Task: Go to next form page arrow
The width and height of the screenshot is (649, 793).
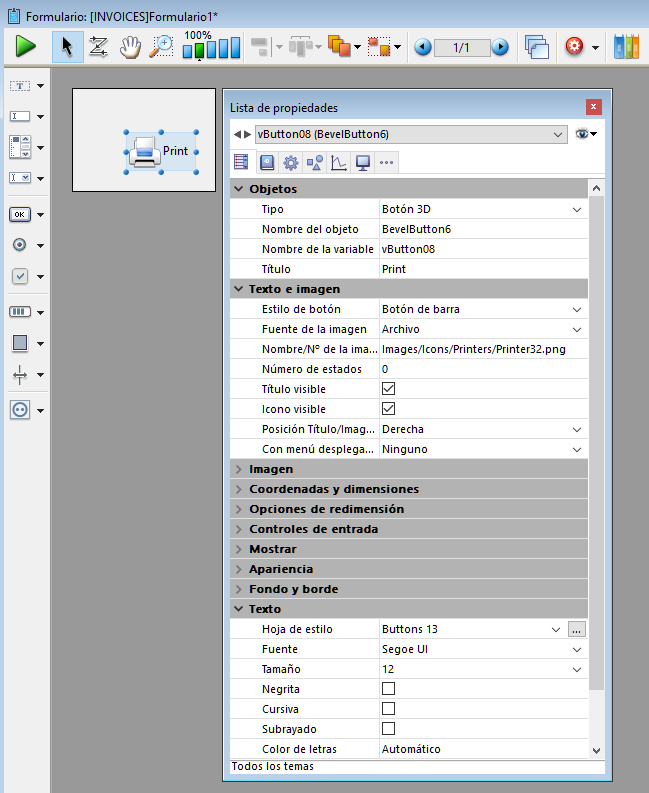Action: tap(500, 47)
